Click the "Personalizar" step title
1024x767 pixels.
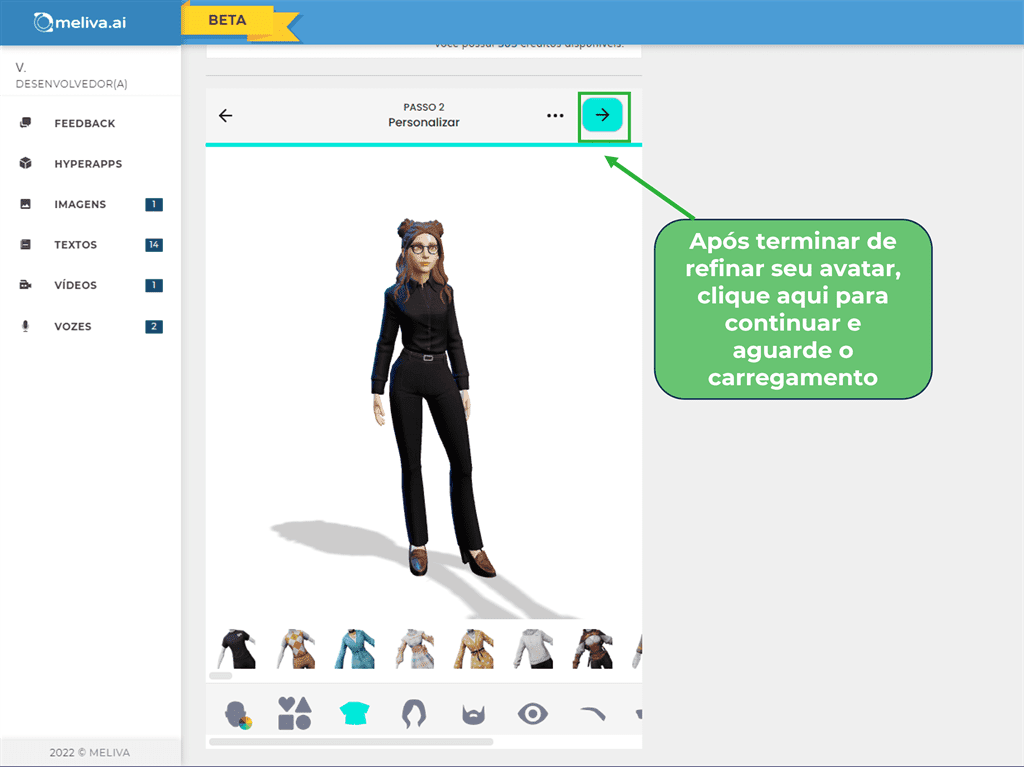click(424, 122)
